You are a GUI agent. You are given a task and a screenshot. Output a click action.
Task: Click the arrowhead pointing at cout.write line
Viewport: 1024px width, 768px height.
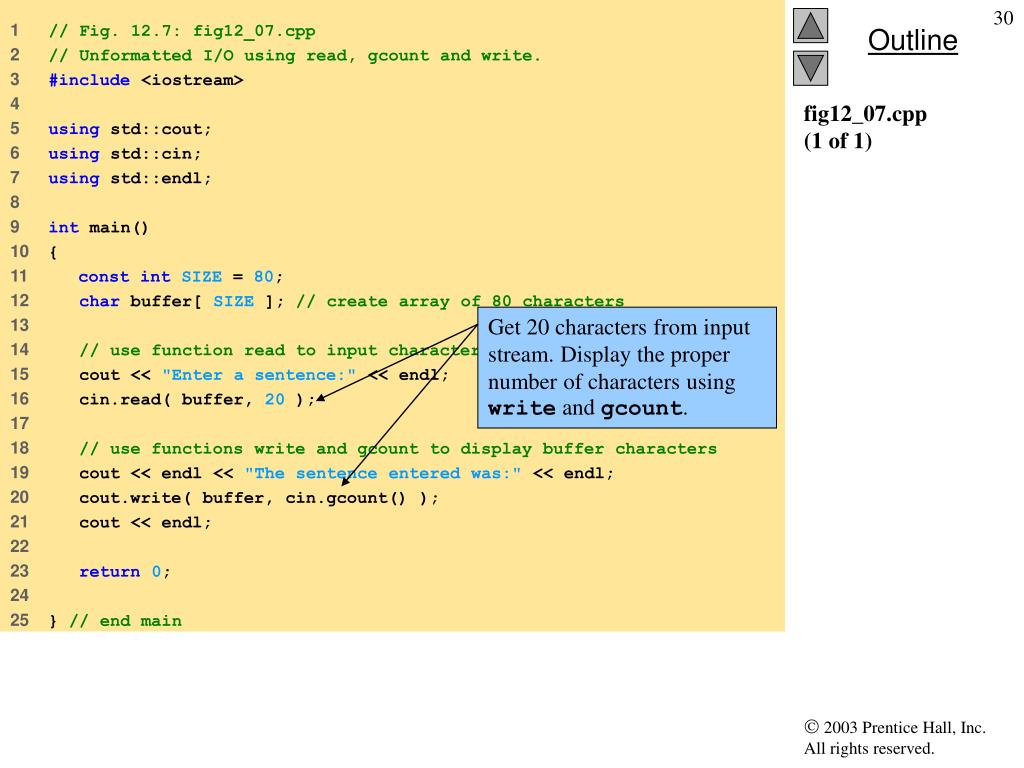346,487
